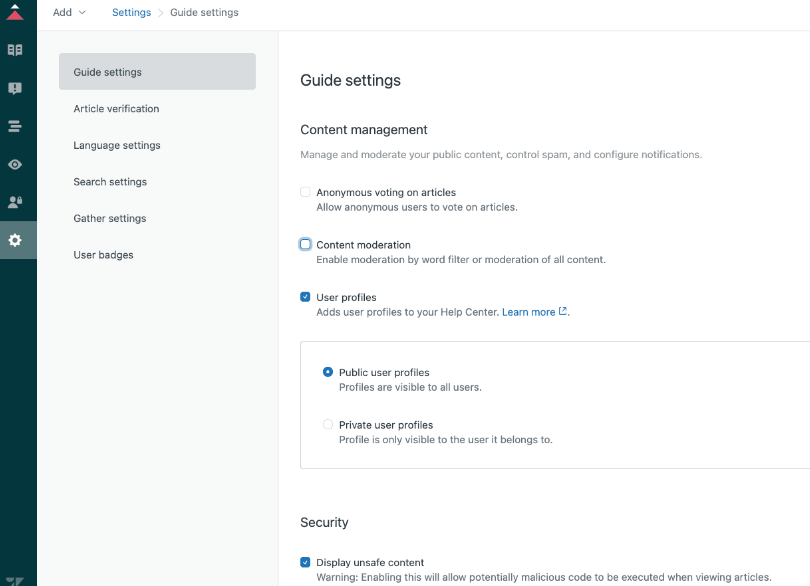
Task: Open the Add dropdown menu
Action: coord(69,12)
